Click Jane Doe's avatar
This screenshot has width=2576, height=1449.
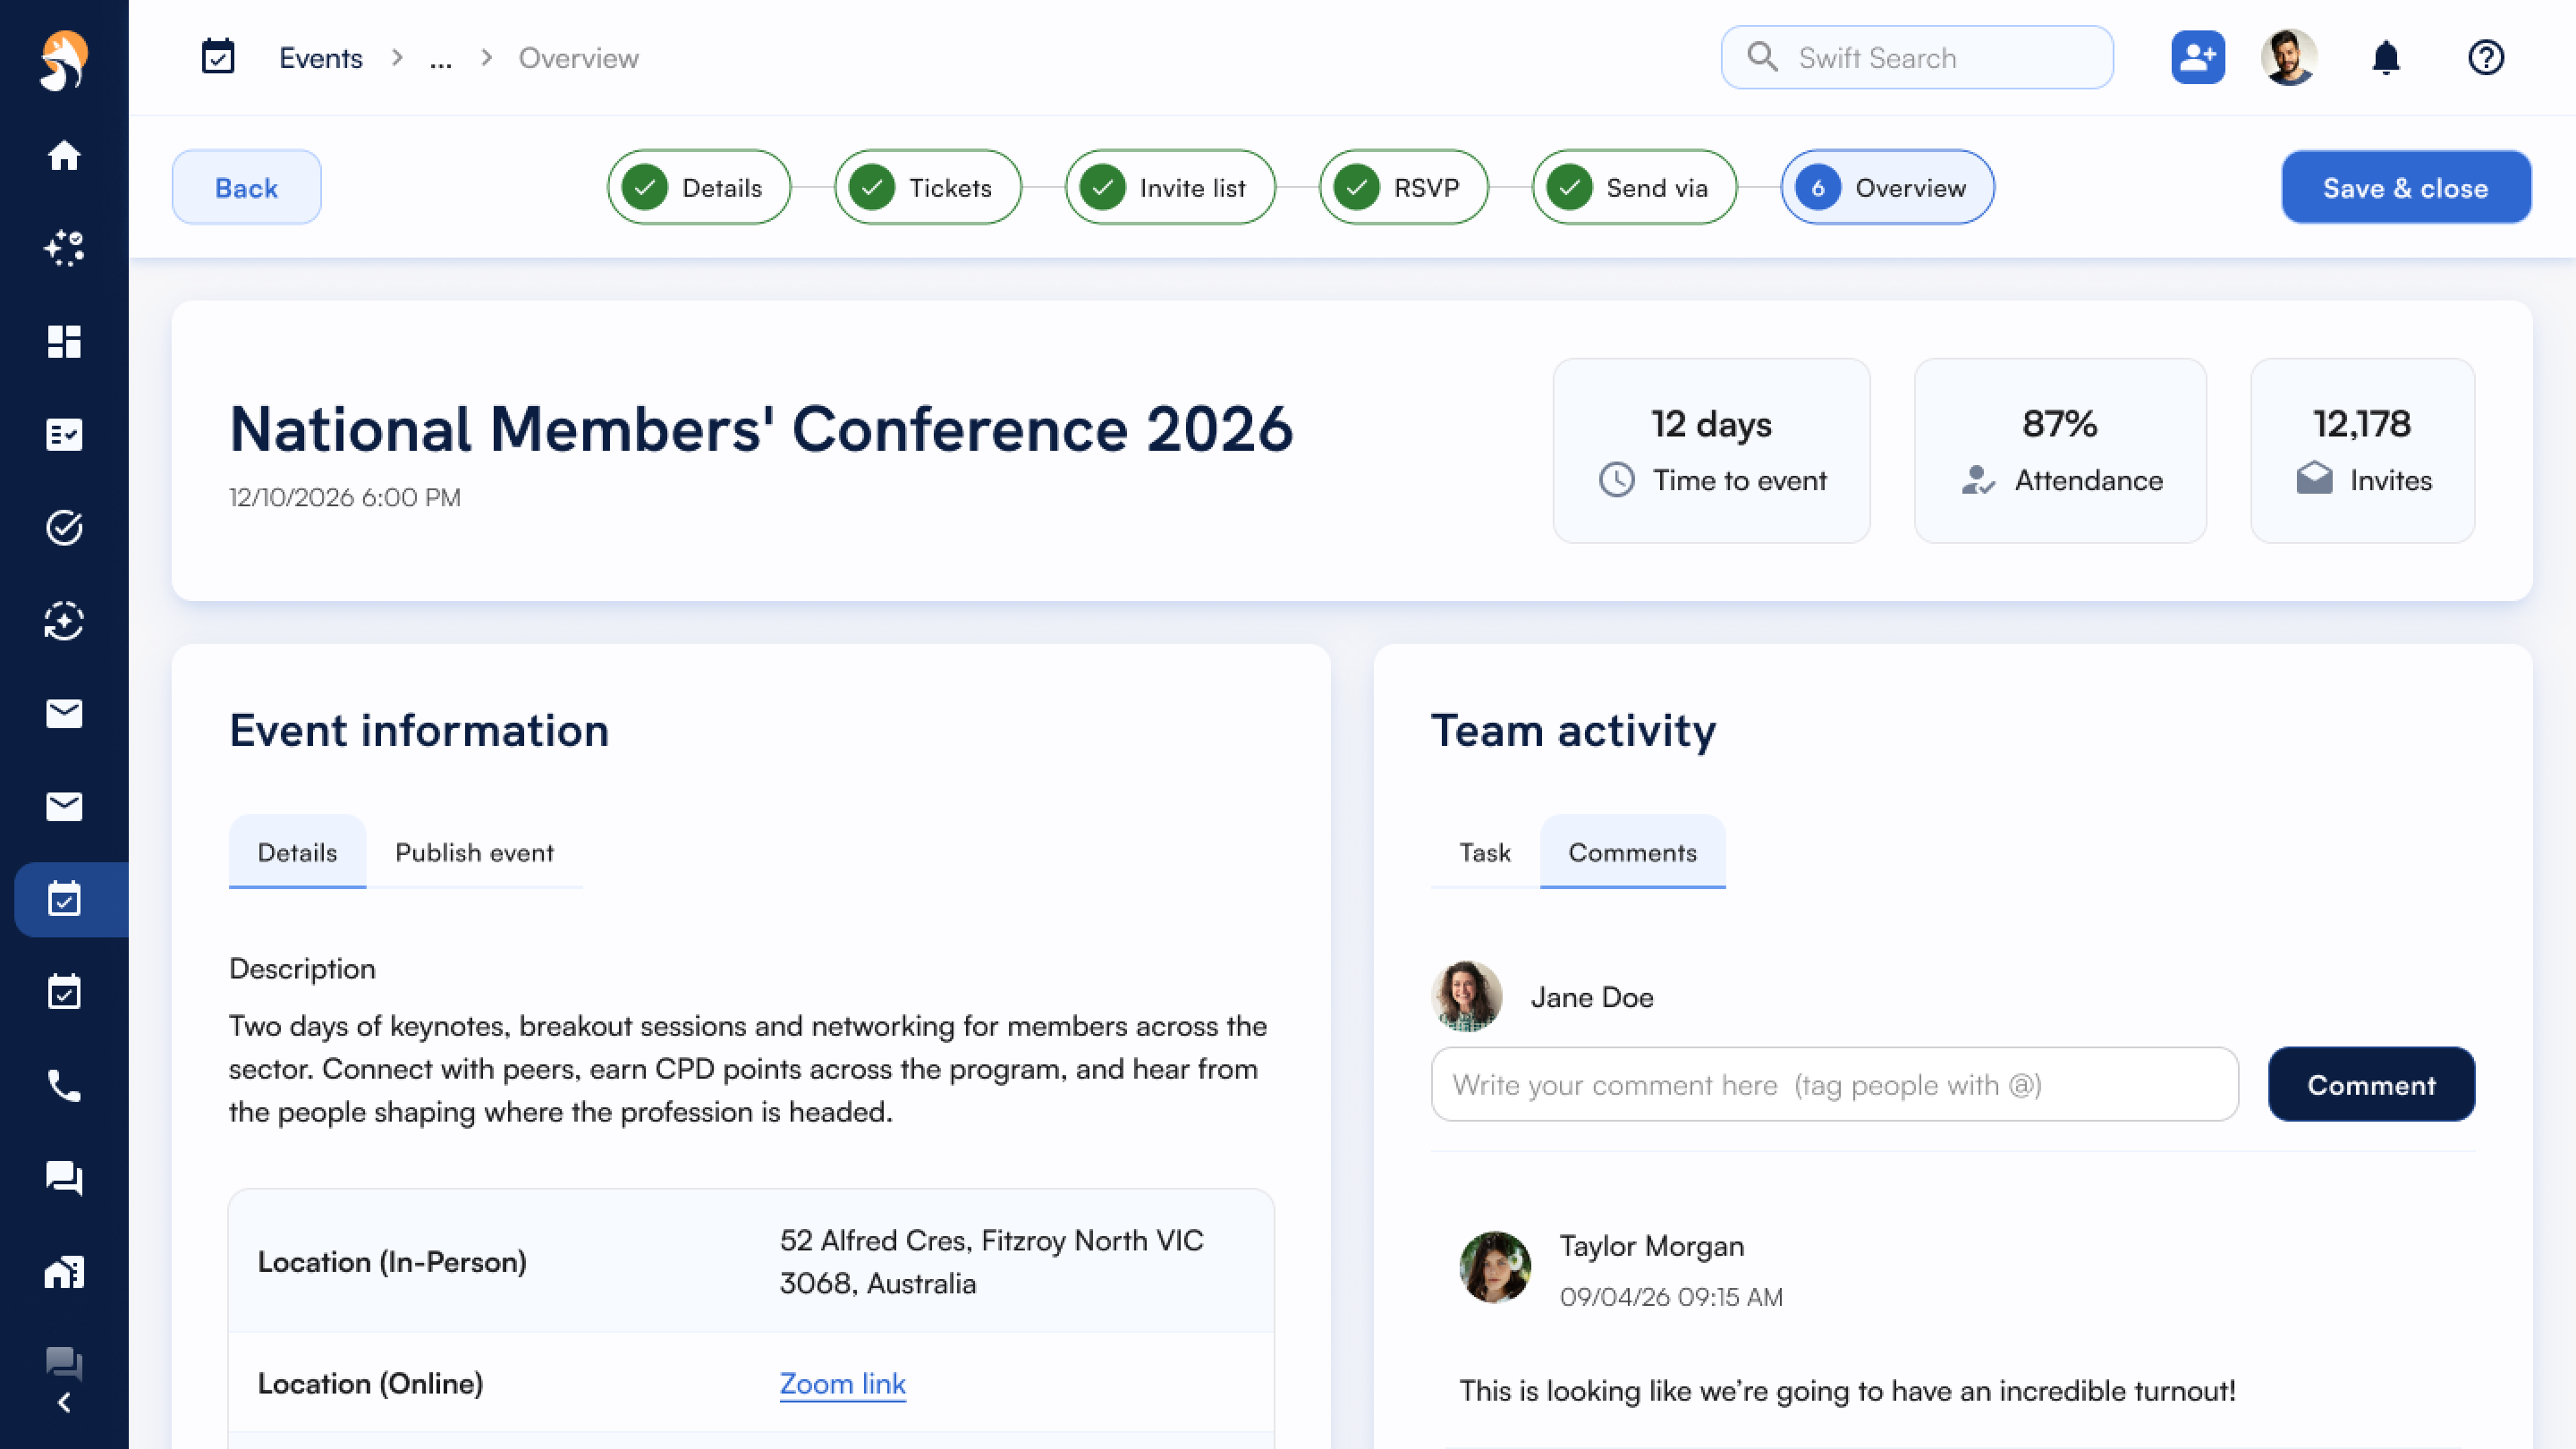(1466, 996)
